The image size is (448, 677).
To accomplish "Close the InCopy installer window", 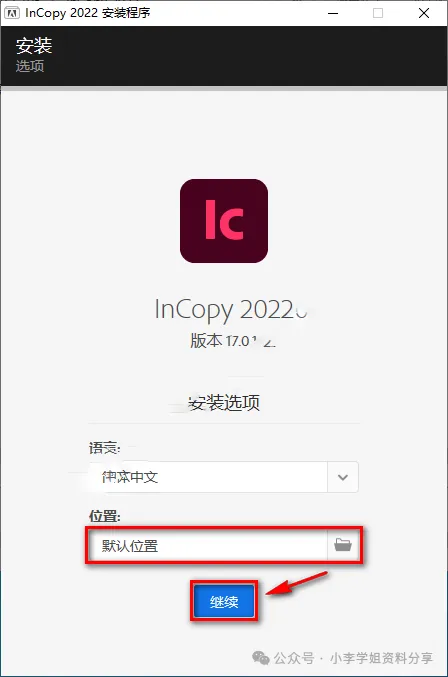I will click(424, 13).
